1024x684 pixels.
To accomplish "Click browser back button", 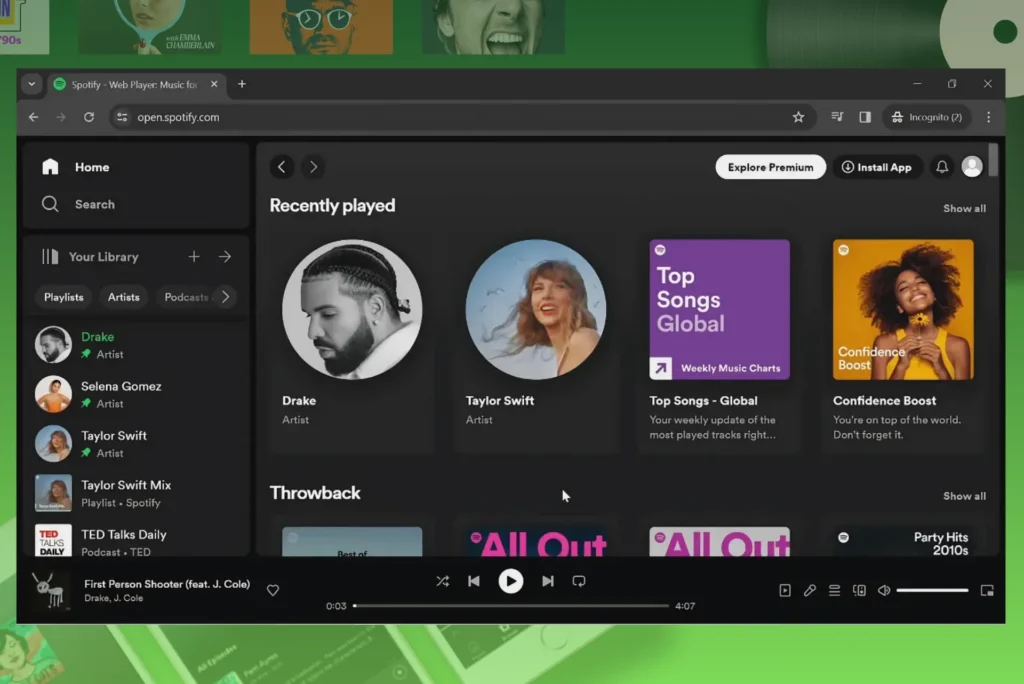I will (33, 117).
